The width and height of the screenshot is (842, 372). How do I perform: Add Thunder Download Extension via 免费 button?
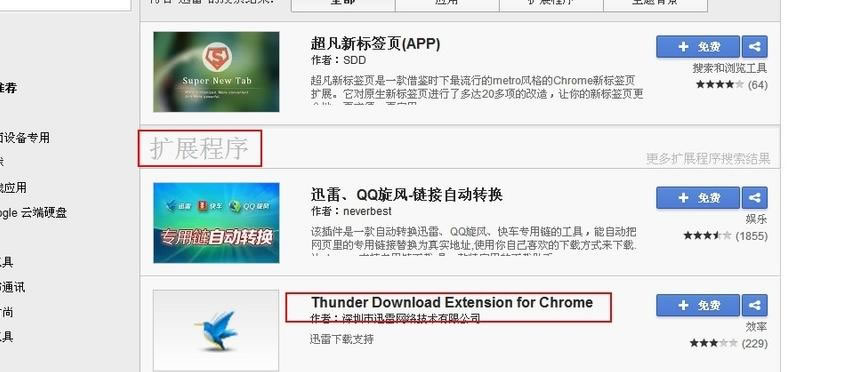point(698,305)
